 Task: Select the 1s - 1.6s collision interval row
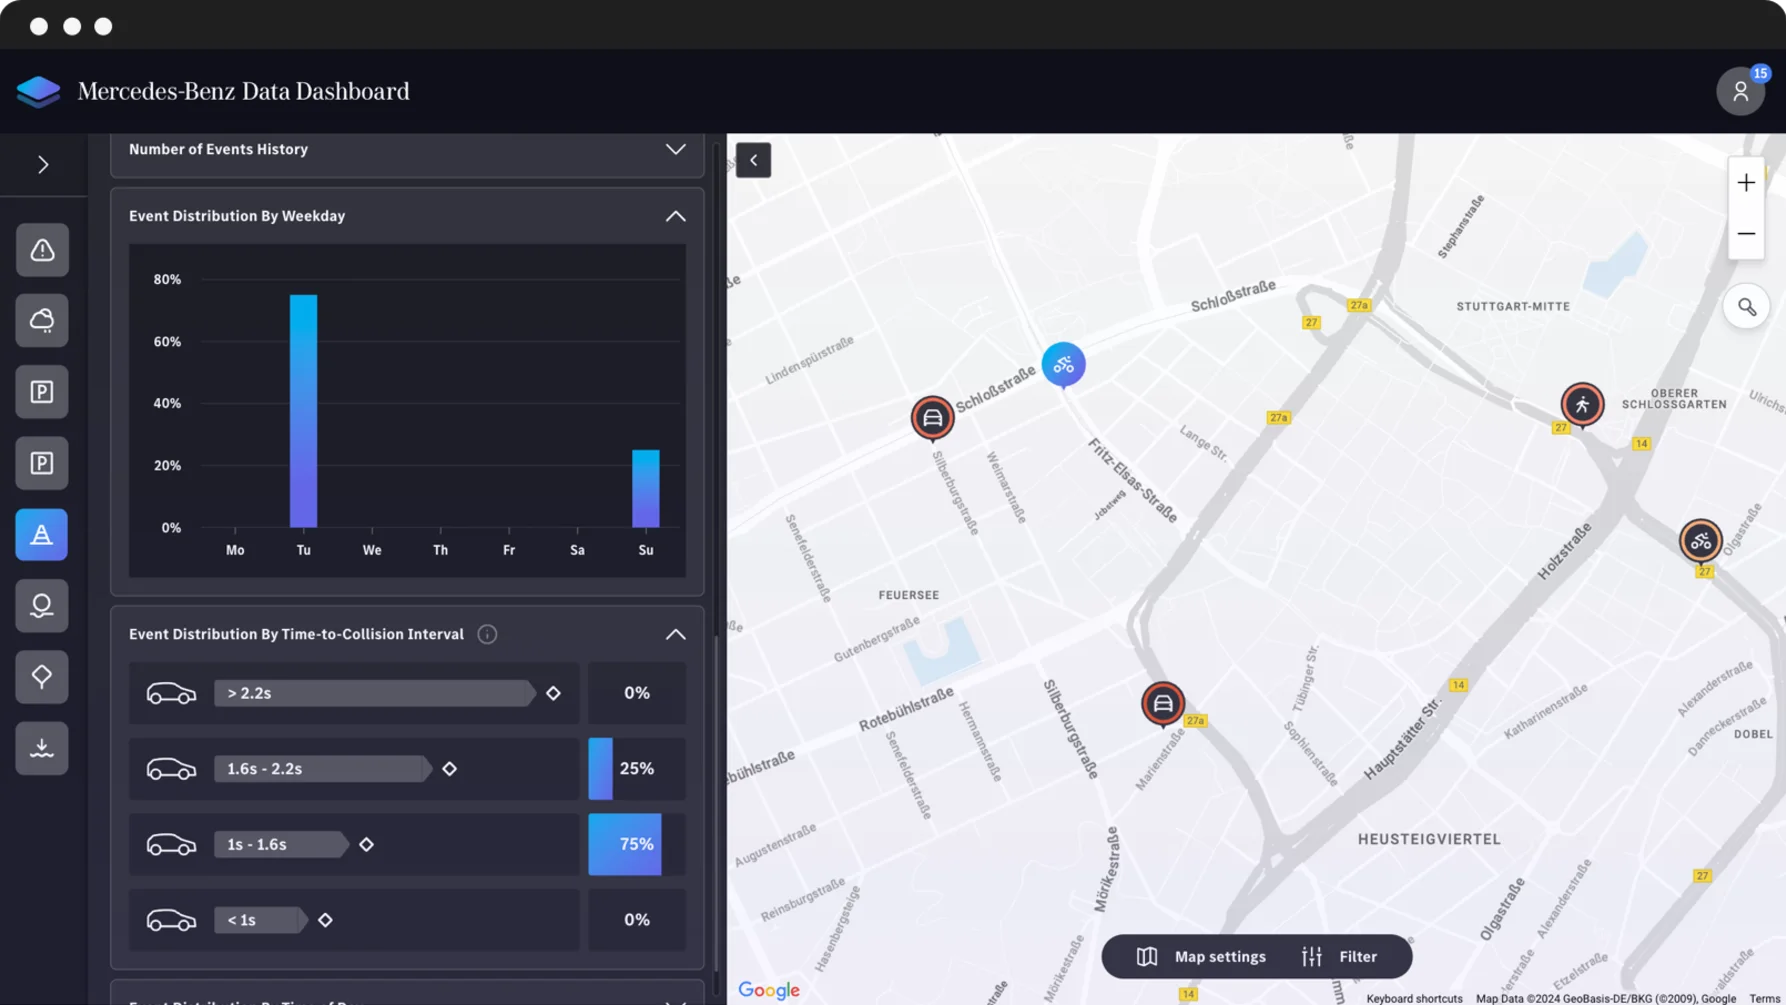[354, 844]
